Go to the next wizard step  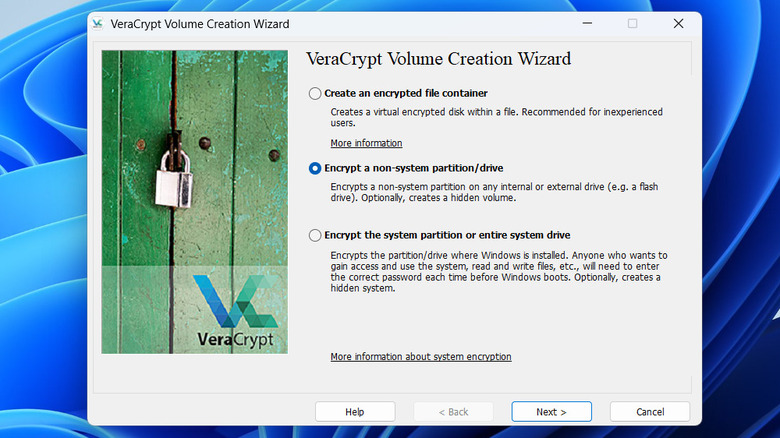click(552, 412)
